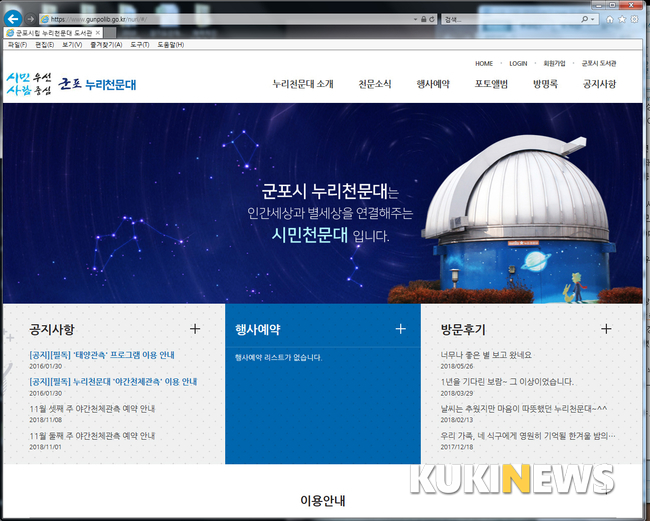Open the 보기(V) menu
Viewport: 650px width, 521px height.
tap(72, 45)
